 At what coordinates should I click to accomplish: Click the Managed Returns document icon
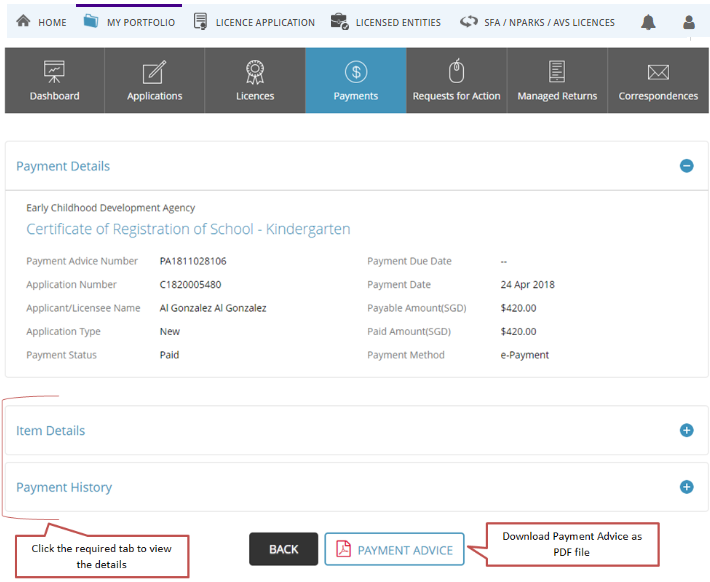pyautogui.click(x=557, y=71)
